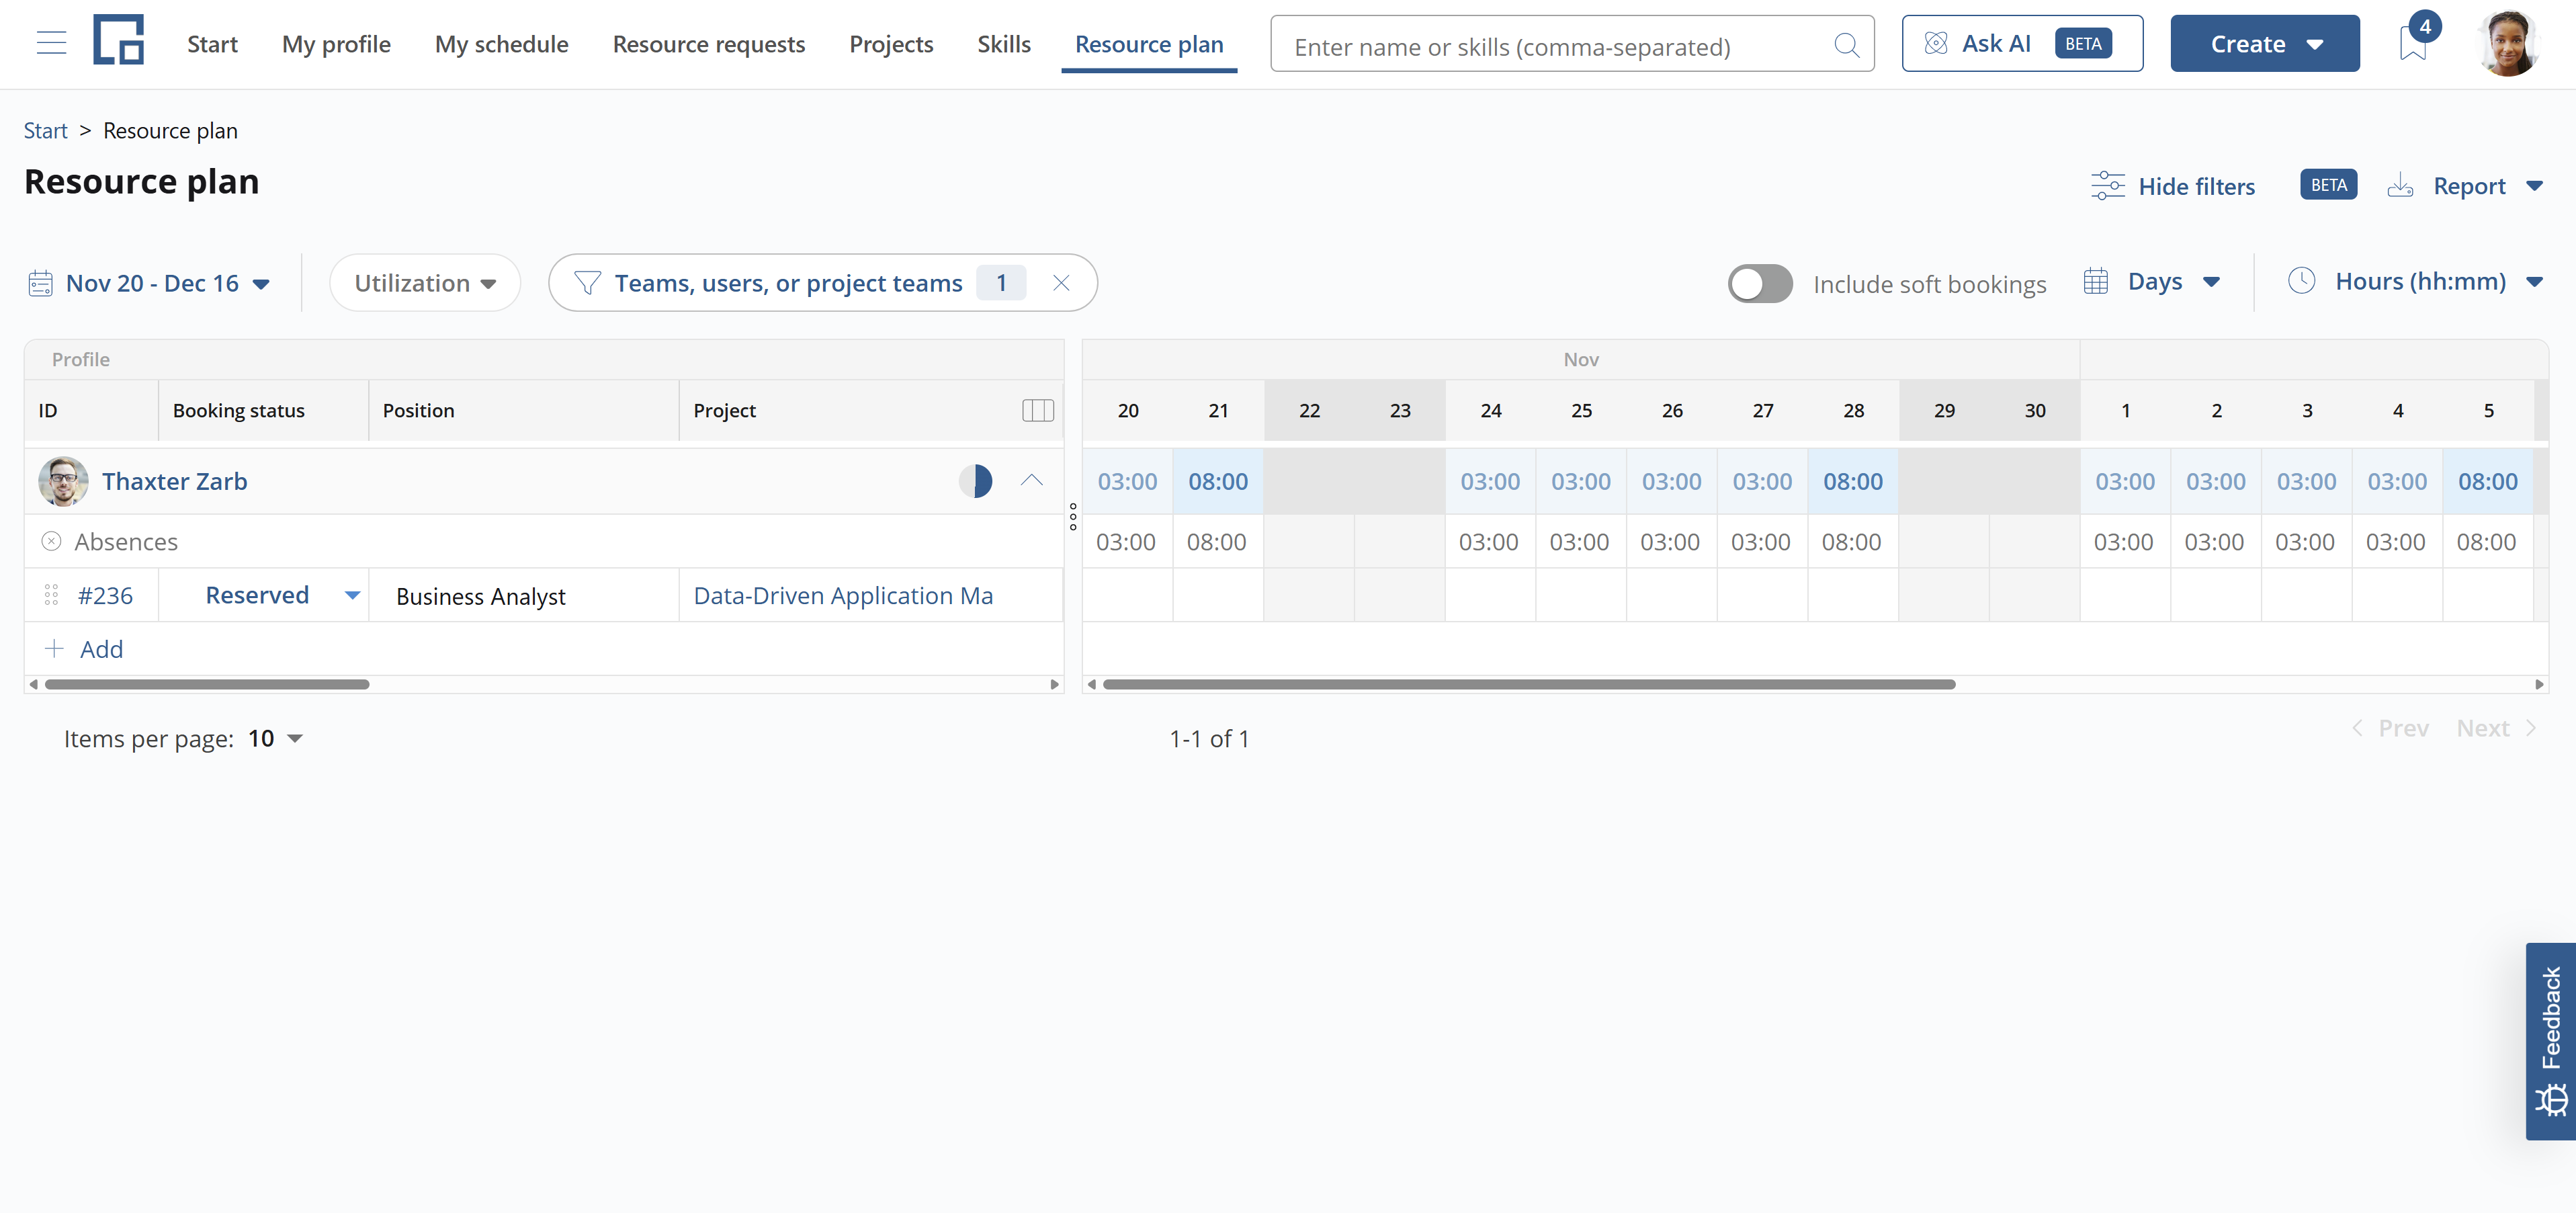
Task: Open the Thaxter Zarb profile link
Action: point(175,481)
